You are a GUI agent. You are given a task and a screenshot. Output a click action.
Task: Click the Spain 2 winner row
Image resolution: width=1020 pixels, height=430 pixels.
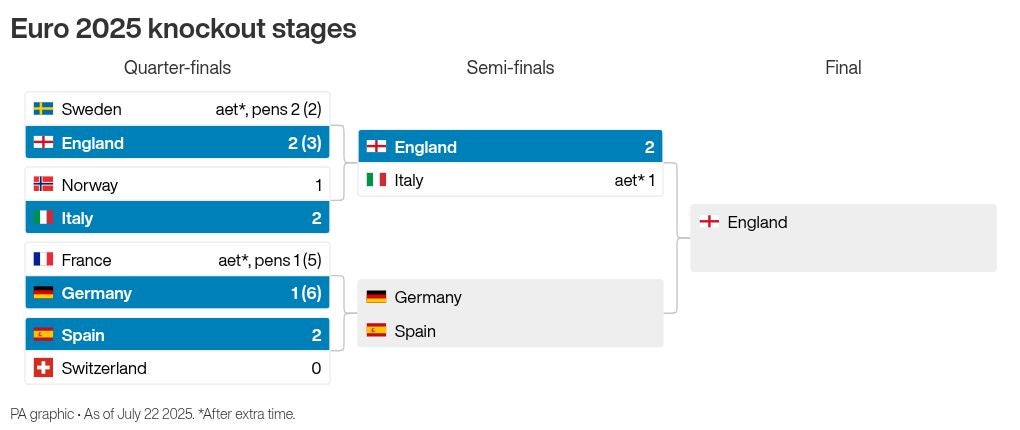click(178, 334)
